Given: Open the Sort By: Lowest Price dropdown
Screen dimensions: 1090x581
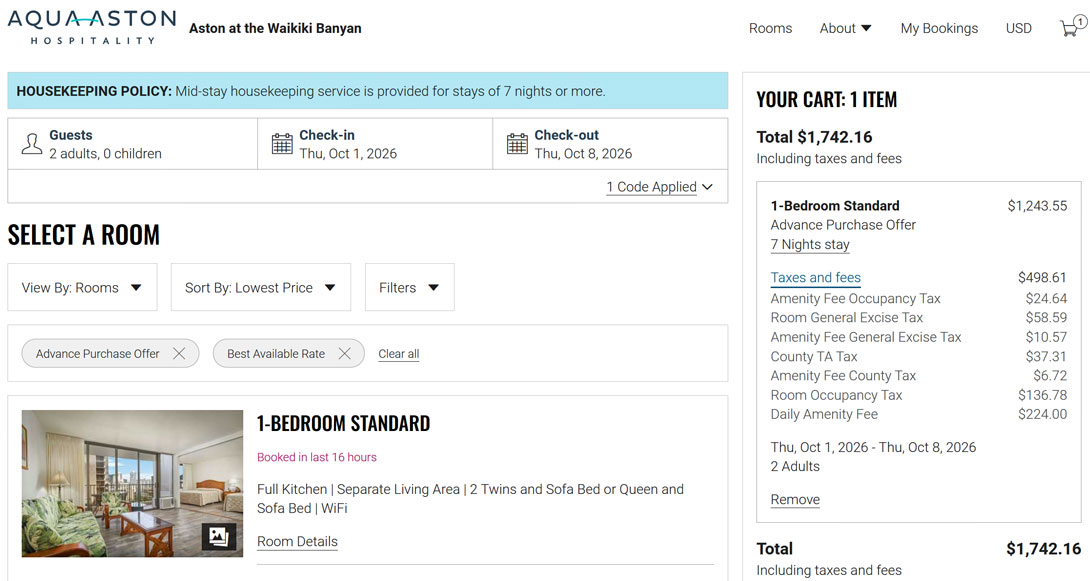Looking at the screenshot, I should (260, 288).
